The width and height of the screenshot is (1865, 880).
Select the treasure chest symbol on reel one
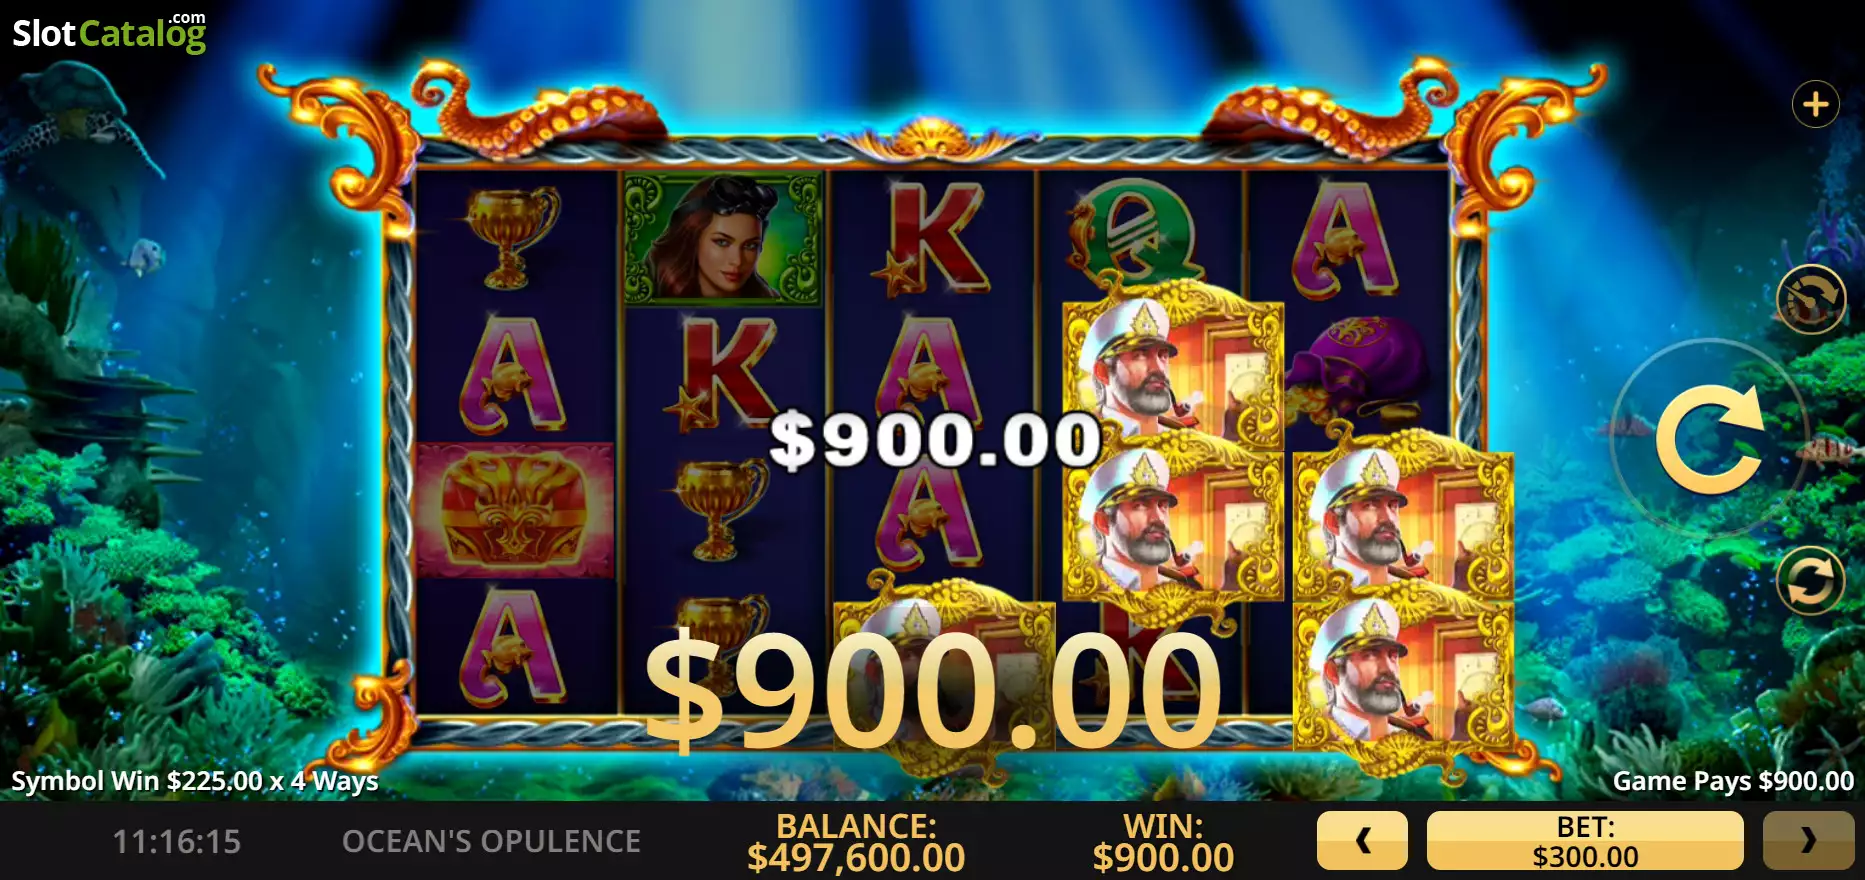tap(514, 510)
